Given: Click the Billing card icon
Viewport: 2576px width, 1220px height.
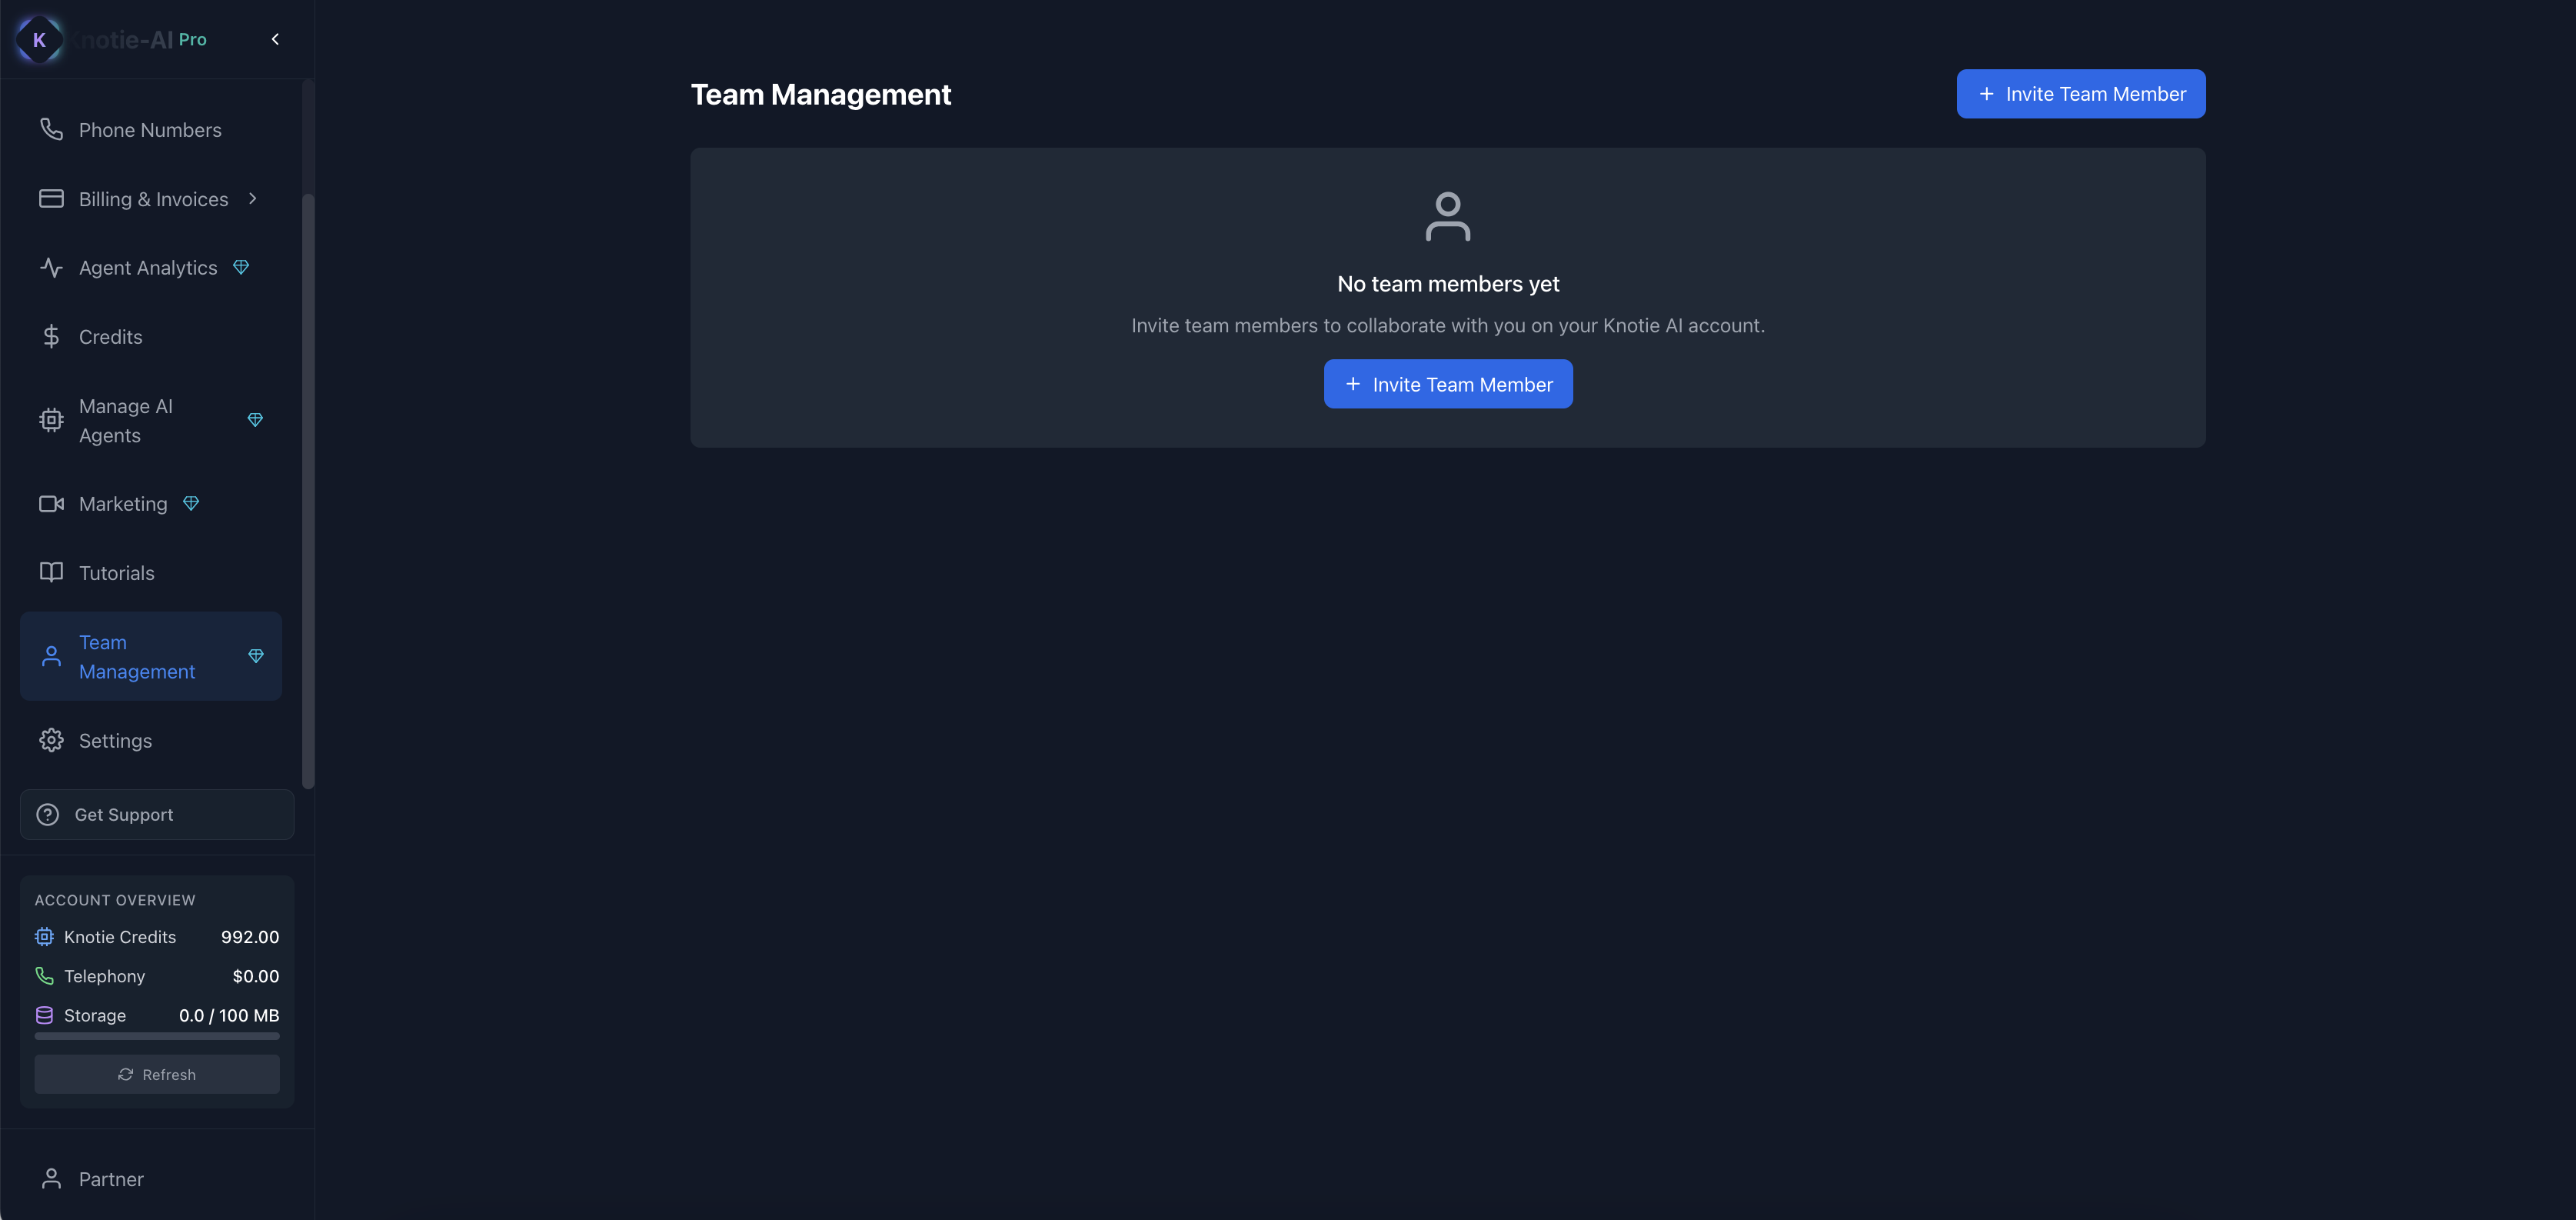Looking at the screenshot, I should point(51,199).
